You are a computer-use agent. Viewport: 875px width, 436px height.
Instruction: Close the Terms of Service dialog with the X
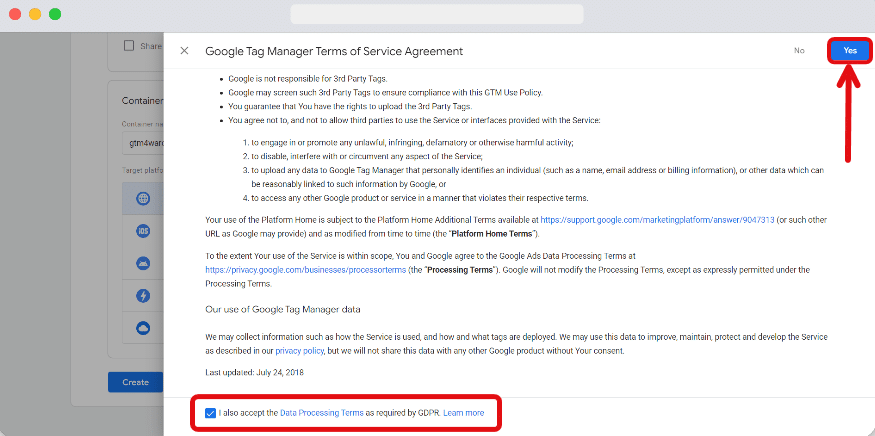point(184,51)
